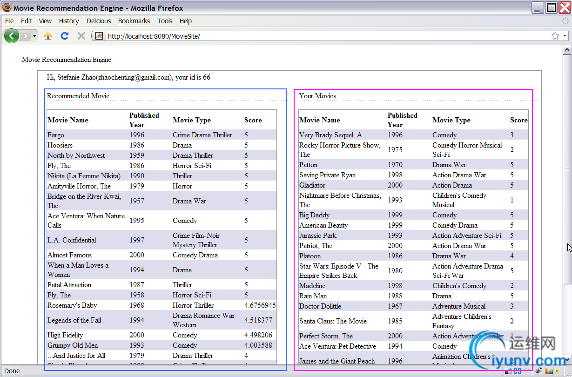Open the Tools menu
Viewport: 572px width, 377px height.
(165, 21)
